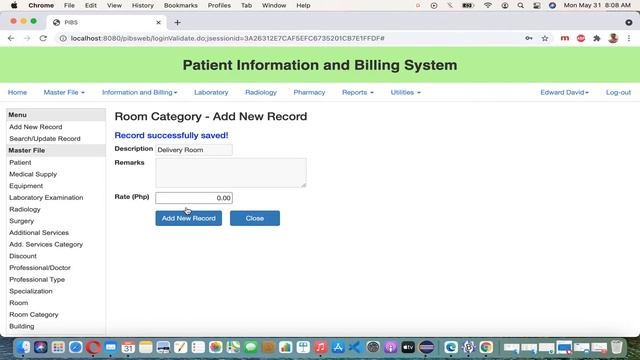Go to Home in the navbar
The height and width of the screenshot is (360, 640).
(17, 92)
